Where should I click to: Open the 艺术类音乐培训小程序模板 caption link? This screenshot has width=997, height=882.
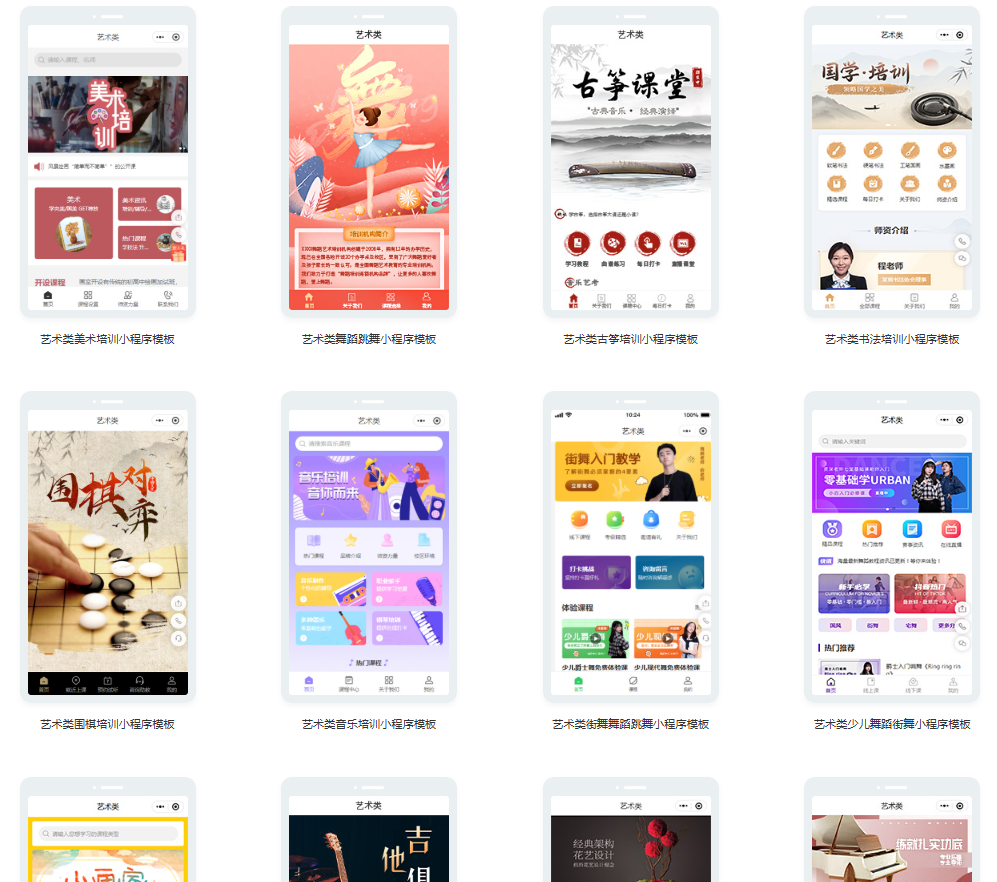point(369,724)
